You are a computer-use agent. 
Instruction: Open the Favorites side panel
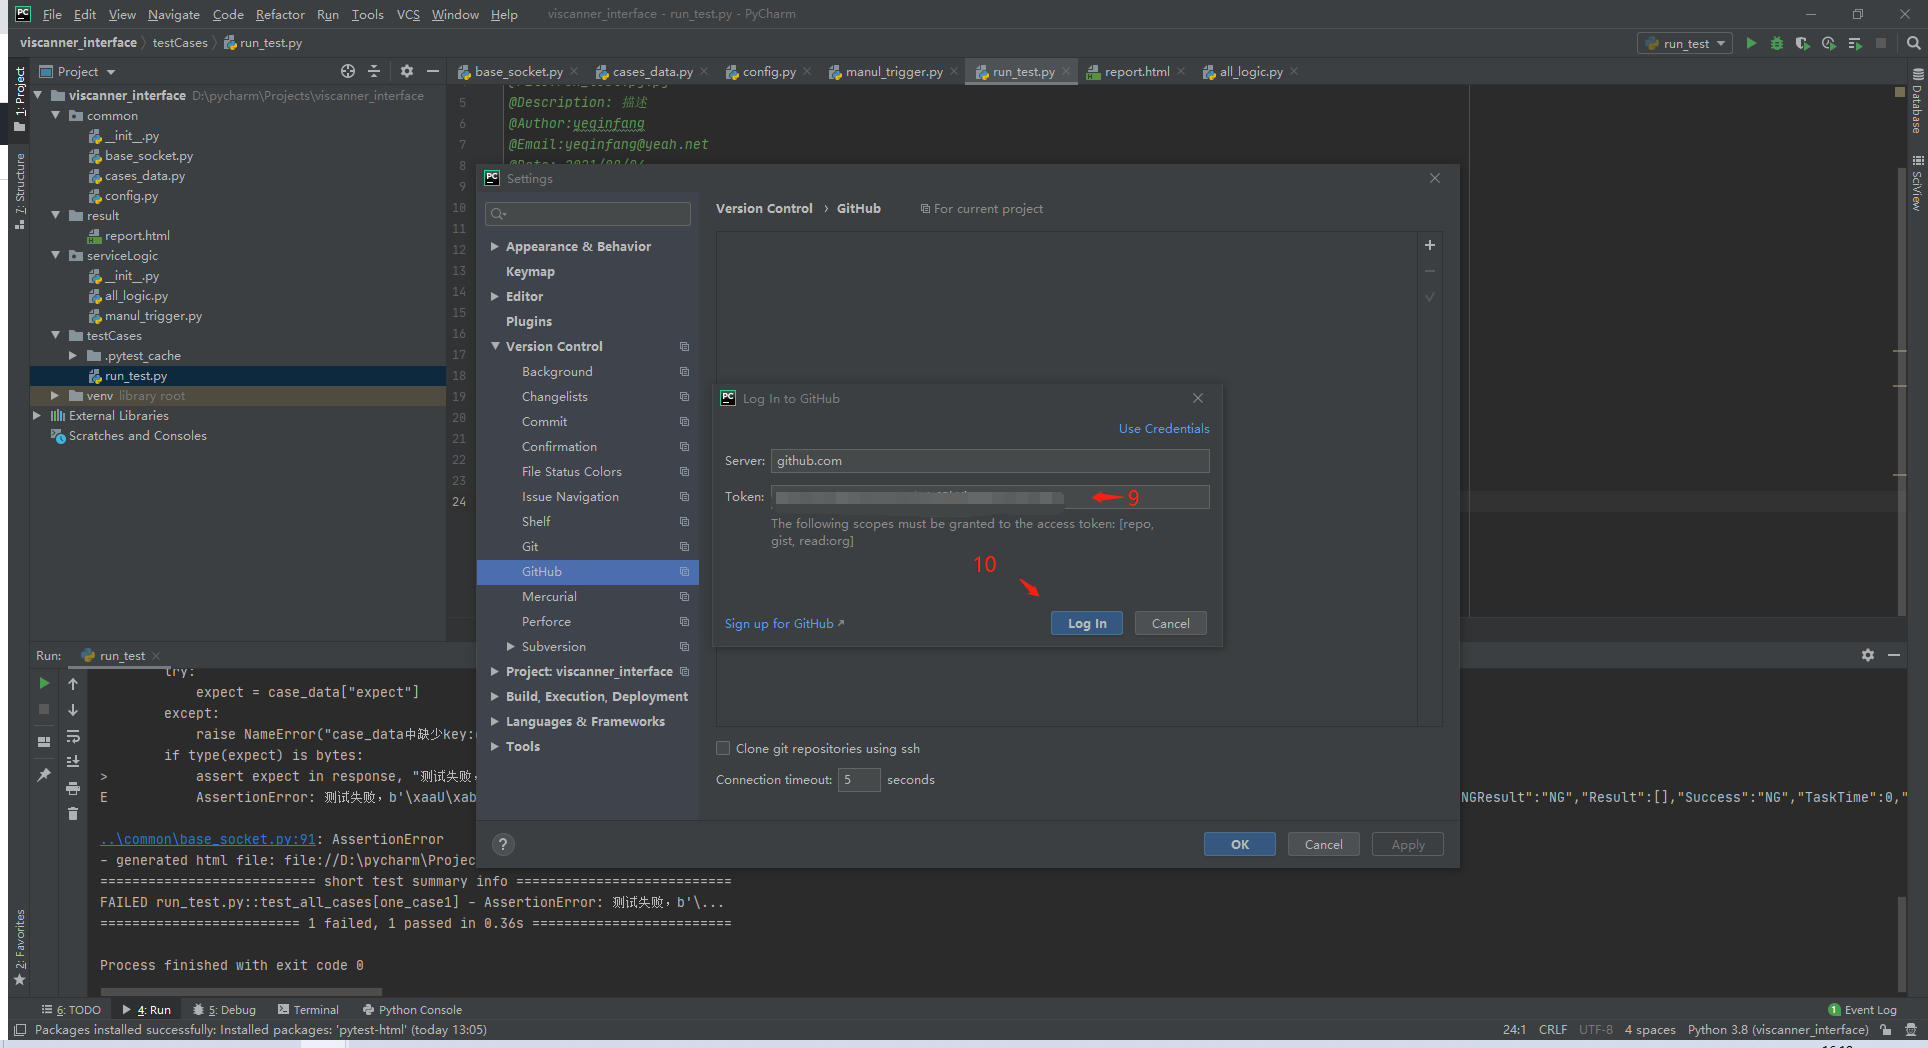(20, 947)
